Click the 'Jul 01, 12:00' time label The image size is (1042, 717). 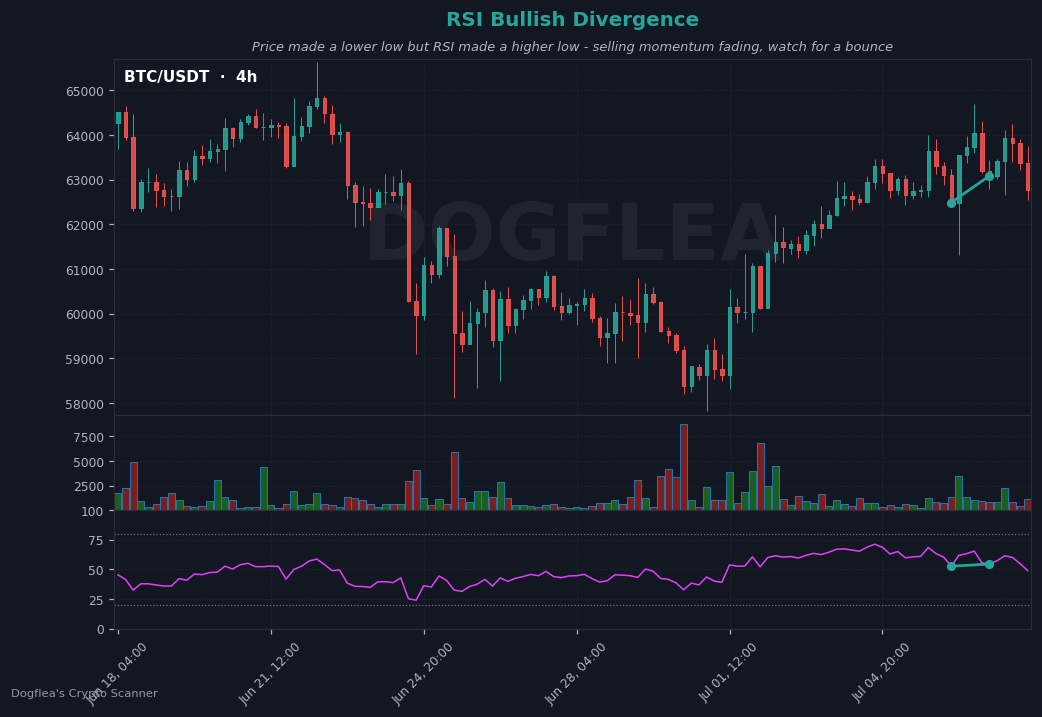click(728, 672)
